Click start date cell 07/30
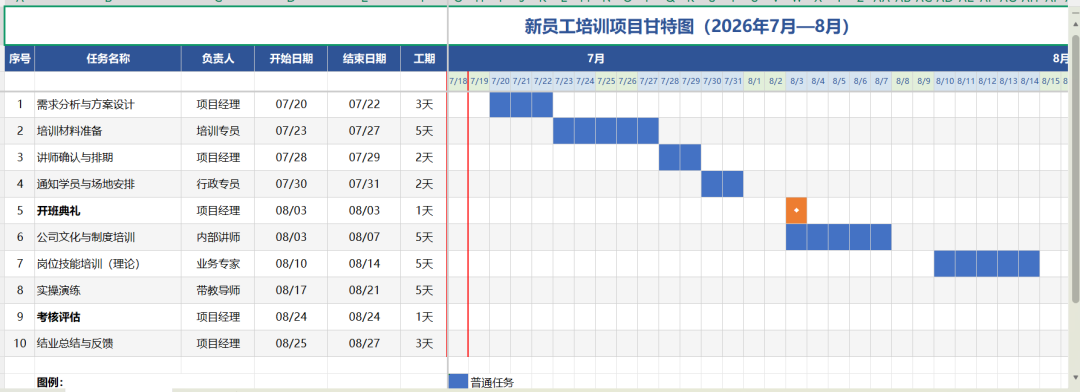This screenshot has height=392, width=1080. coord(291,184)
